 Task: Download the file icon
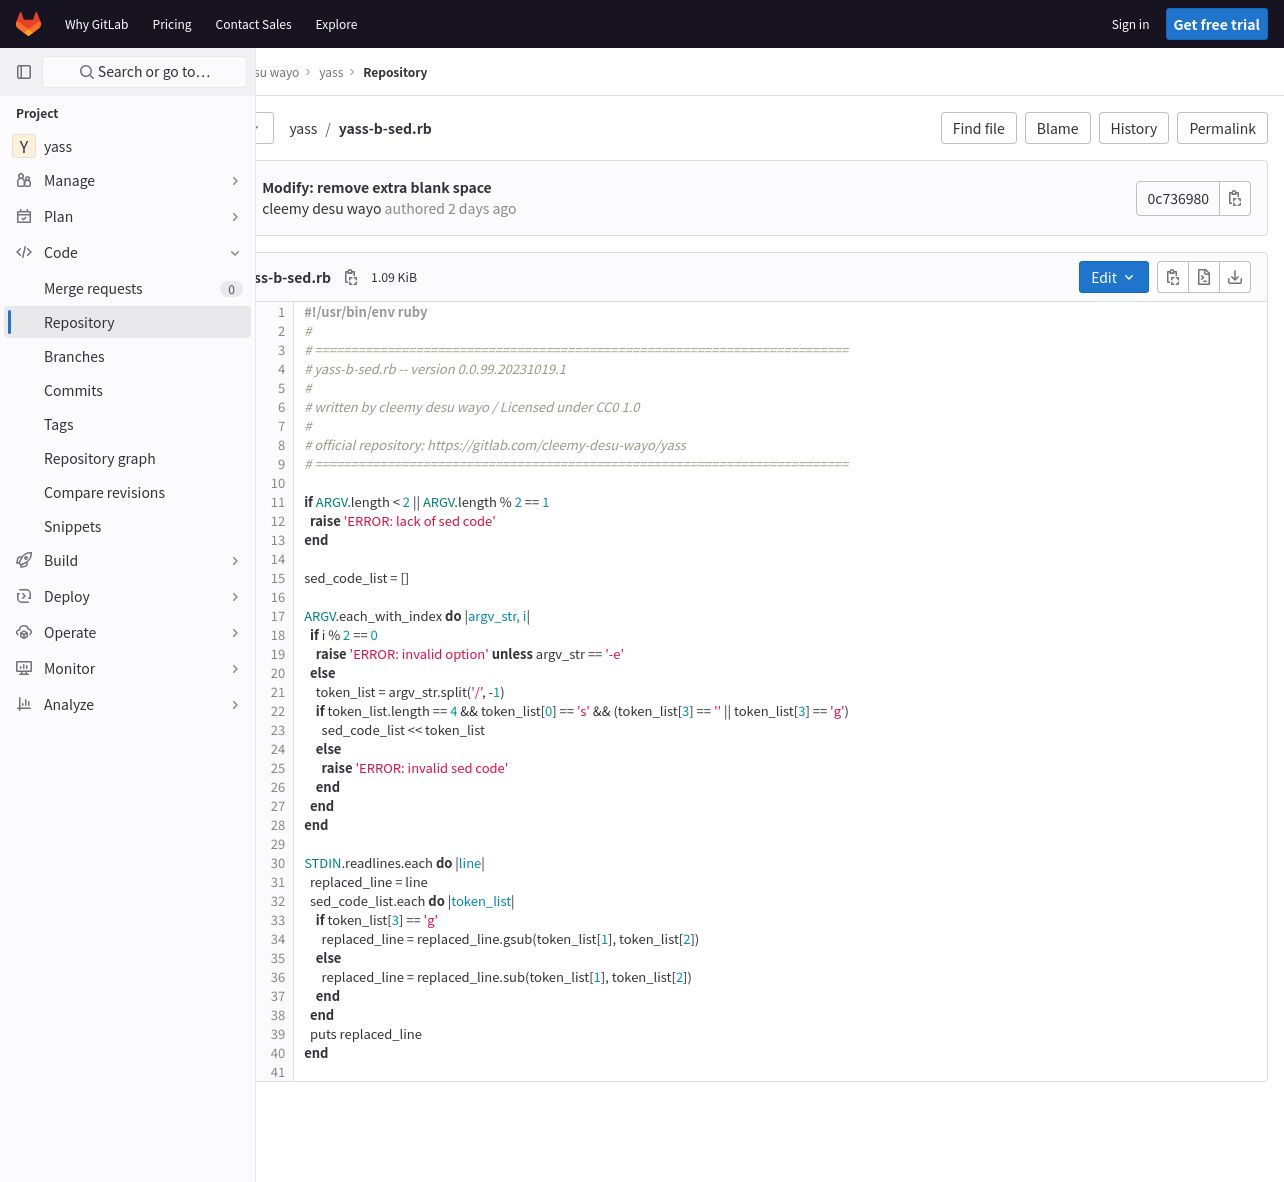click(x=1235, y=277)
